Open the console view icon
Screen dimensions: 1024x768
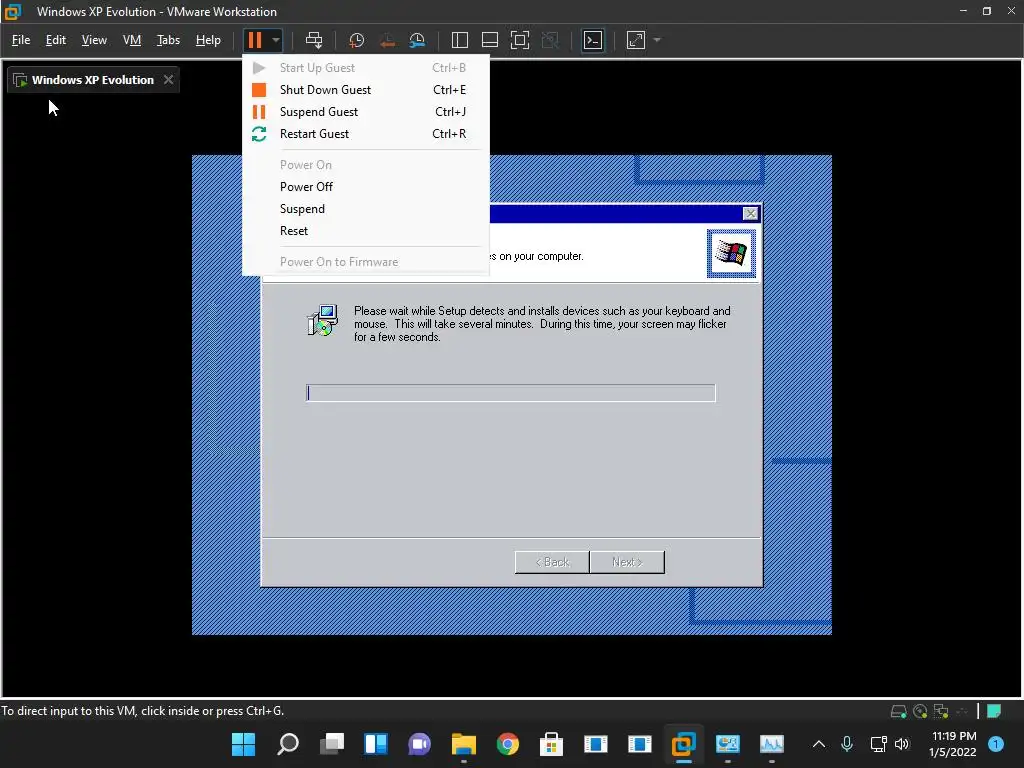click(x=593, y=40)
